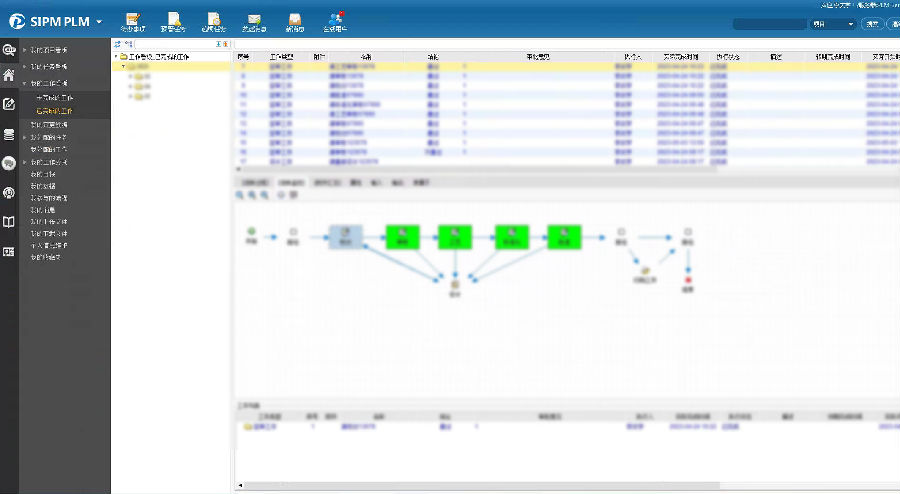Open the book icon in the left rail
900x494 pixels.
[9, 222]
